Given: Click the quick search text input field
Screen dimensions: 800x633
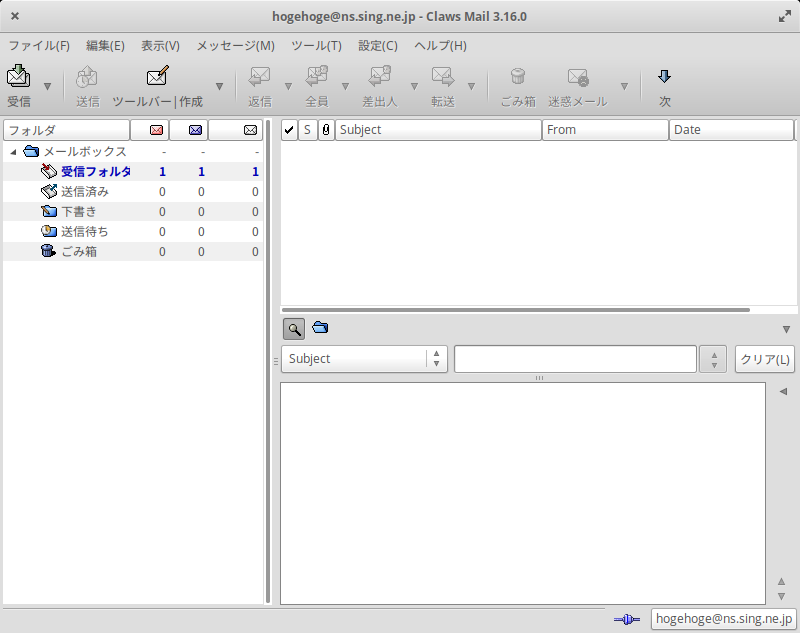Looking at the screenshot, I should 575,359.
